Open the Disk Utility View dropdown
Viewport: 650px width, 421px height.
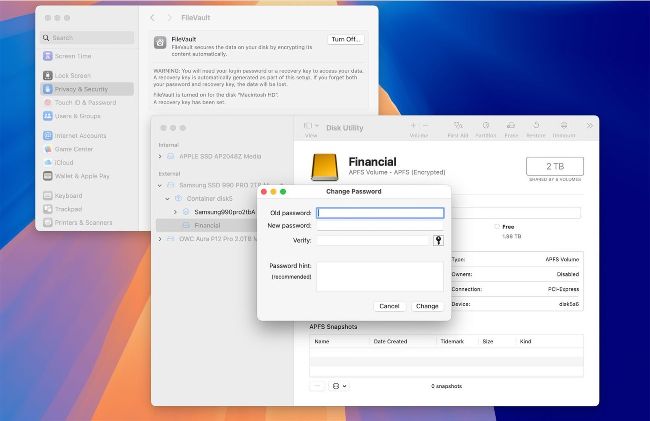click(x=310, y=126)
